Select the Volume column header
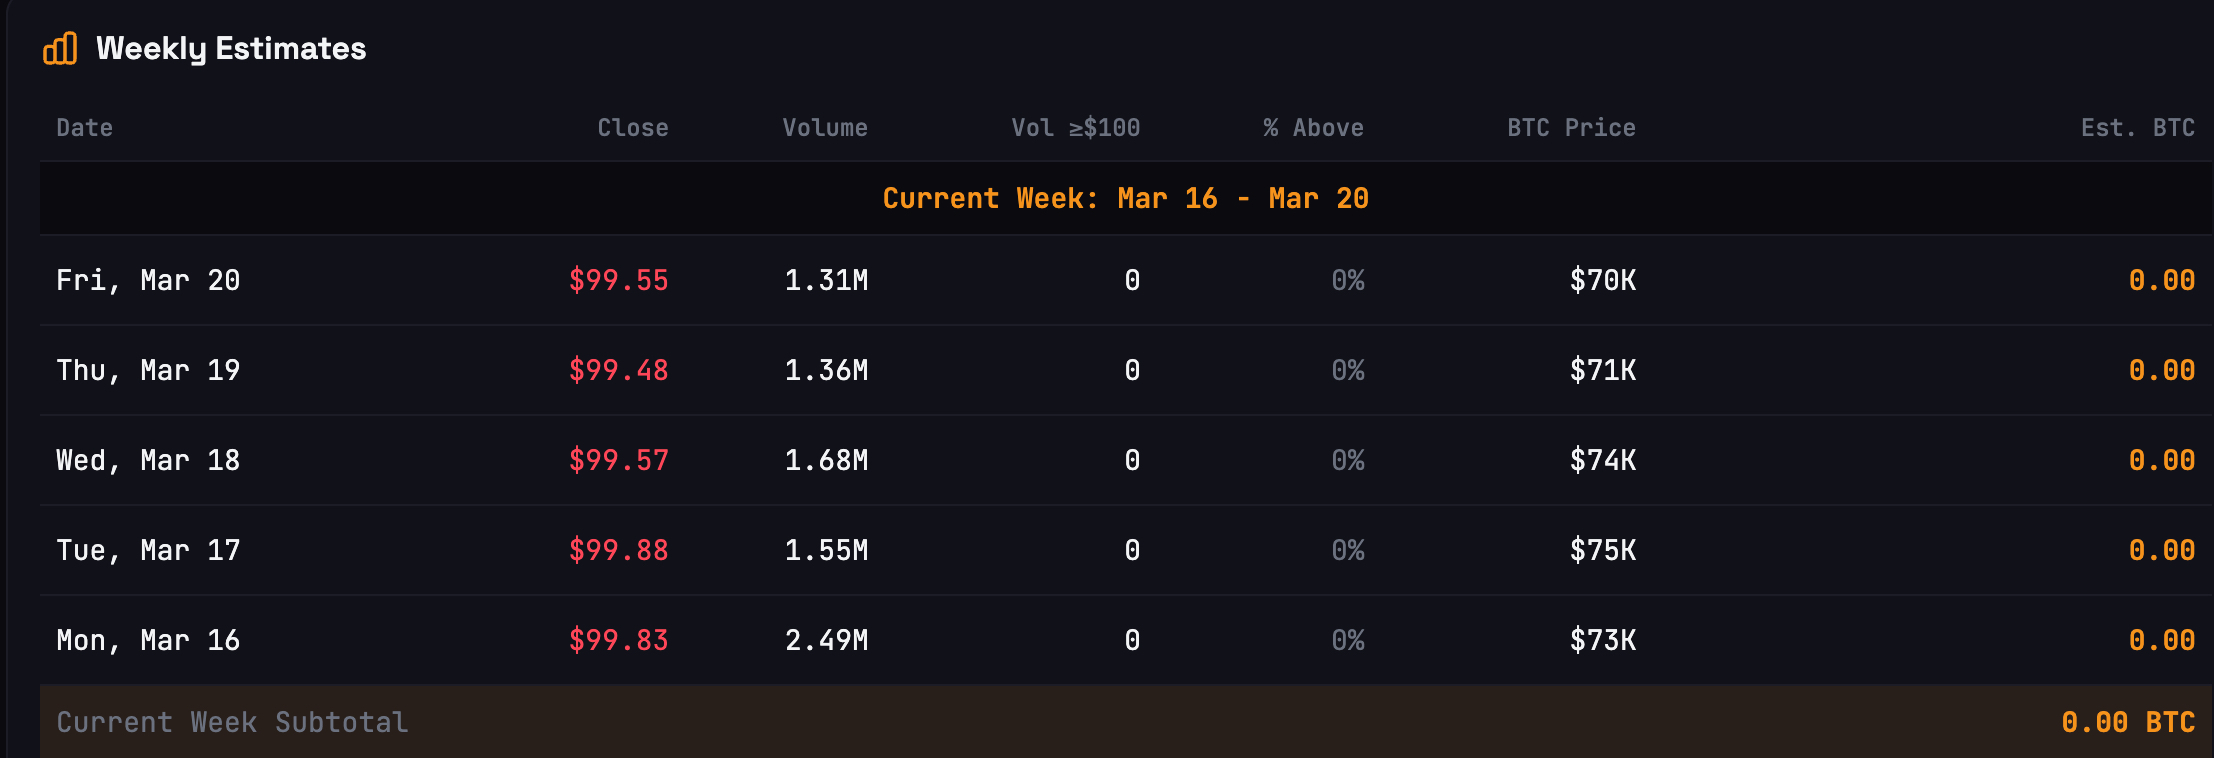This screenshot has width=2214, height=758. (x=824, y=128)
